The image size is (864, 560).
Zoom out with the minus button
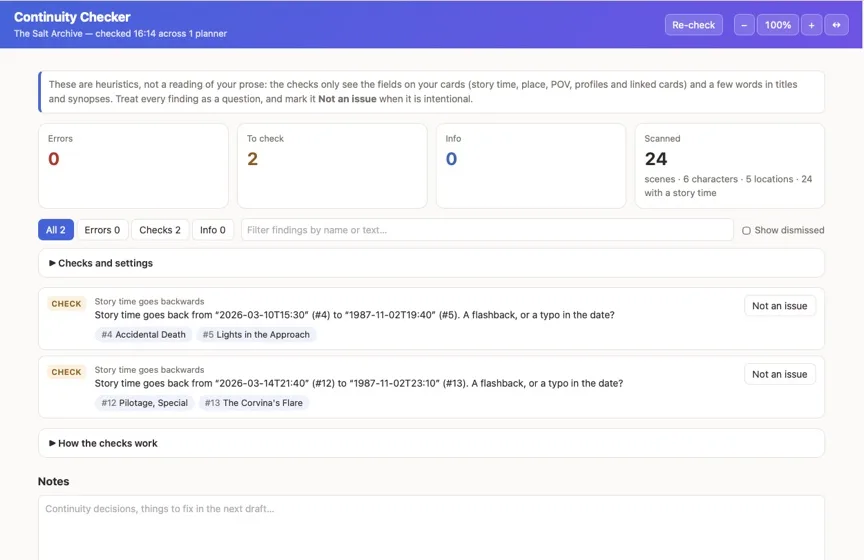[x=744, y=25]
